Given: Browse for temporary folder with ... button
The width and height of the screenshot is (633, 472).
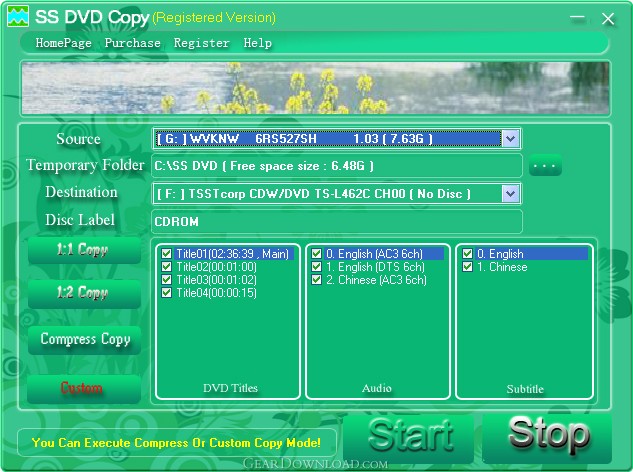Looking at the screenshot, I should pos(545,166).
